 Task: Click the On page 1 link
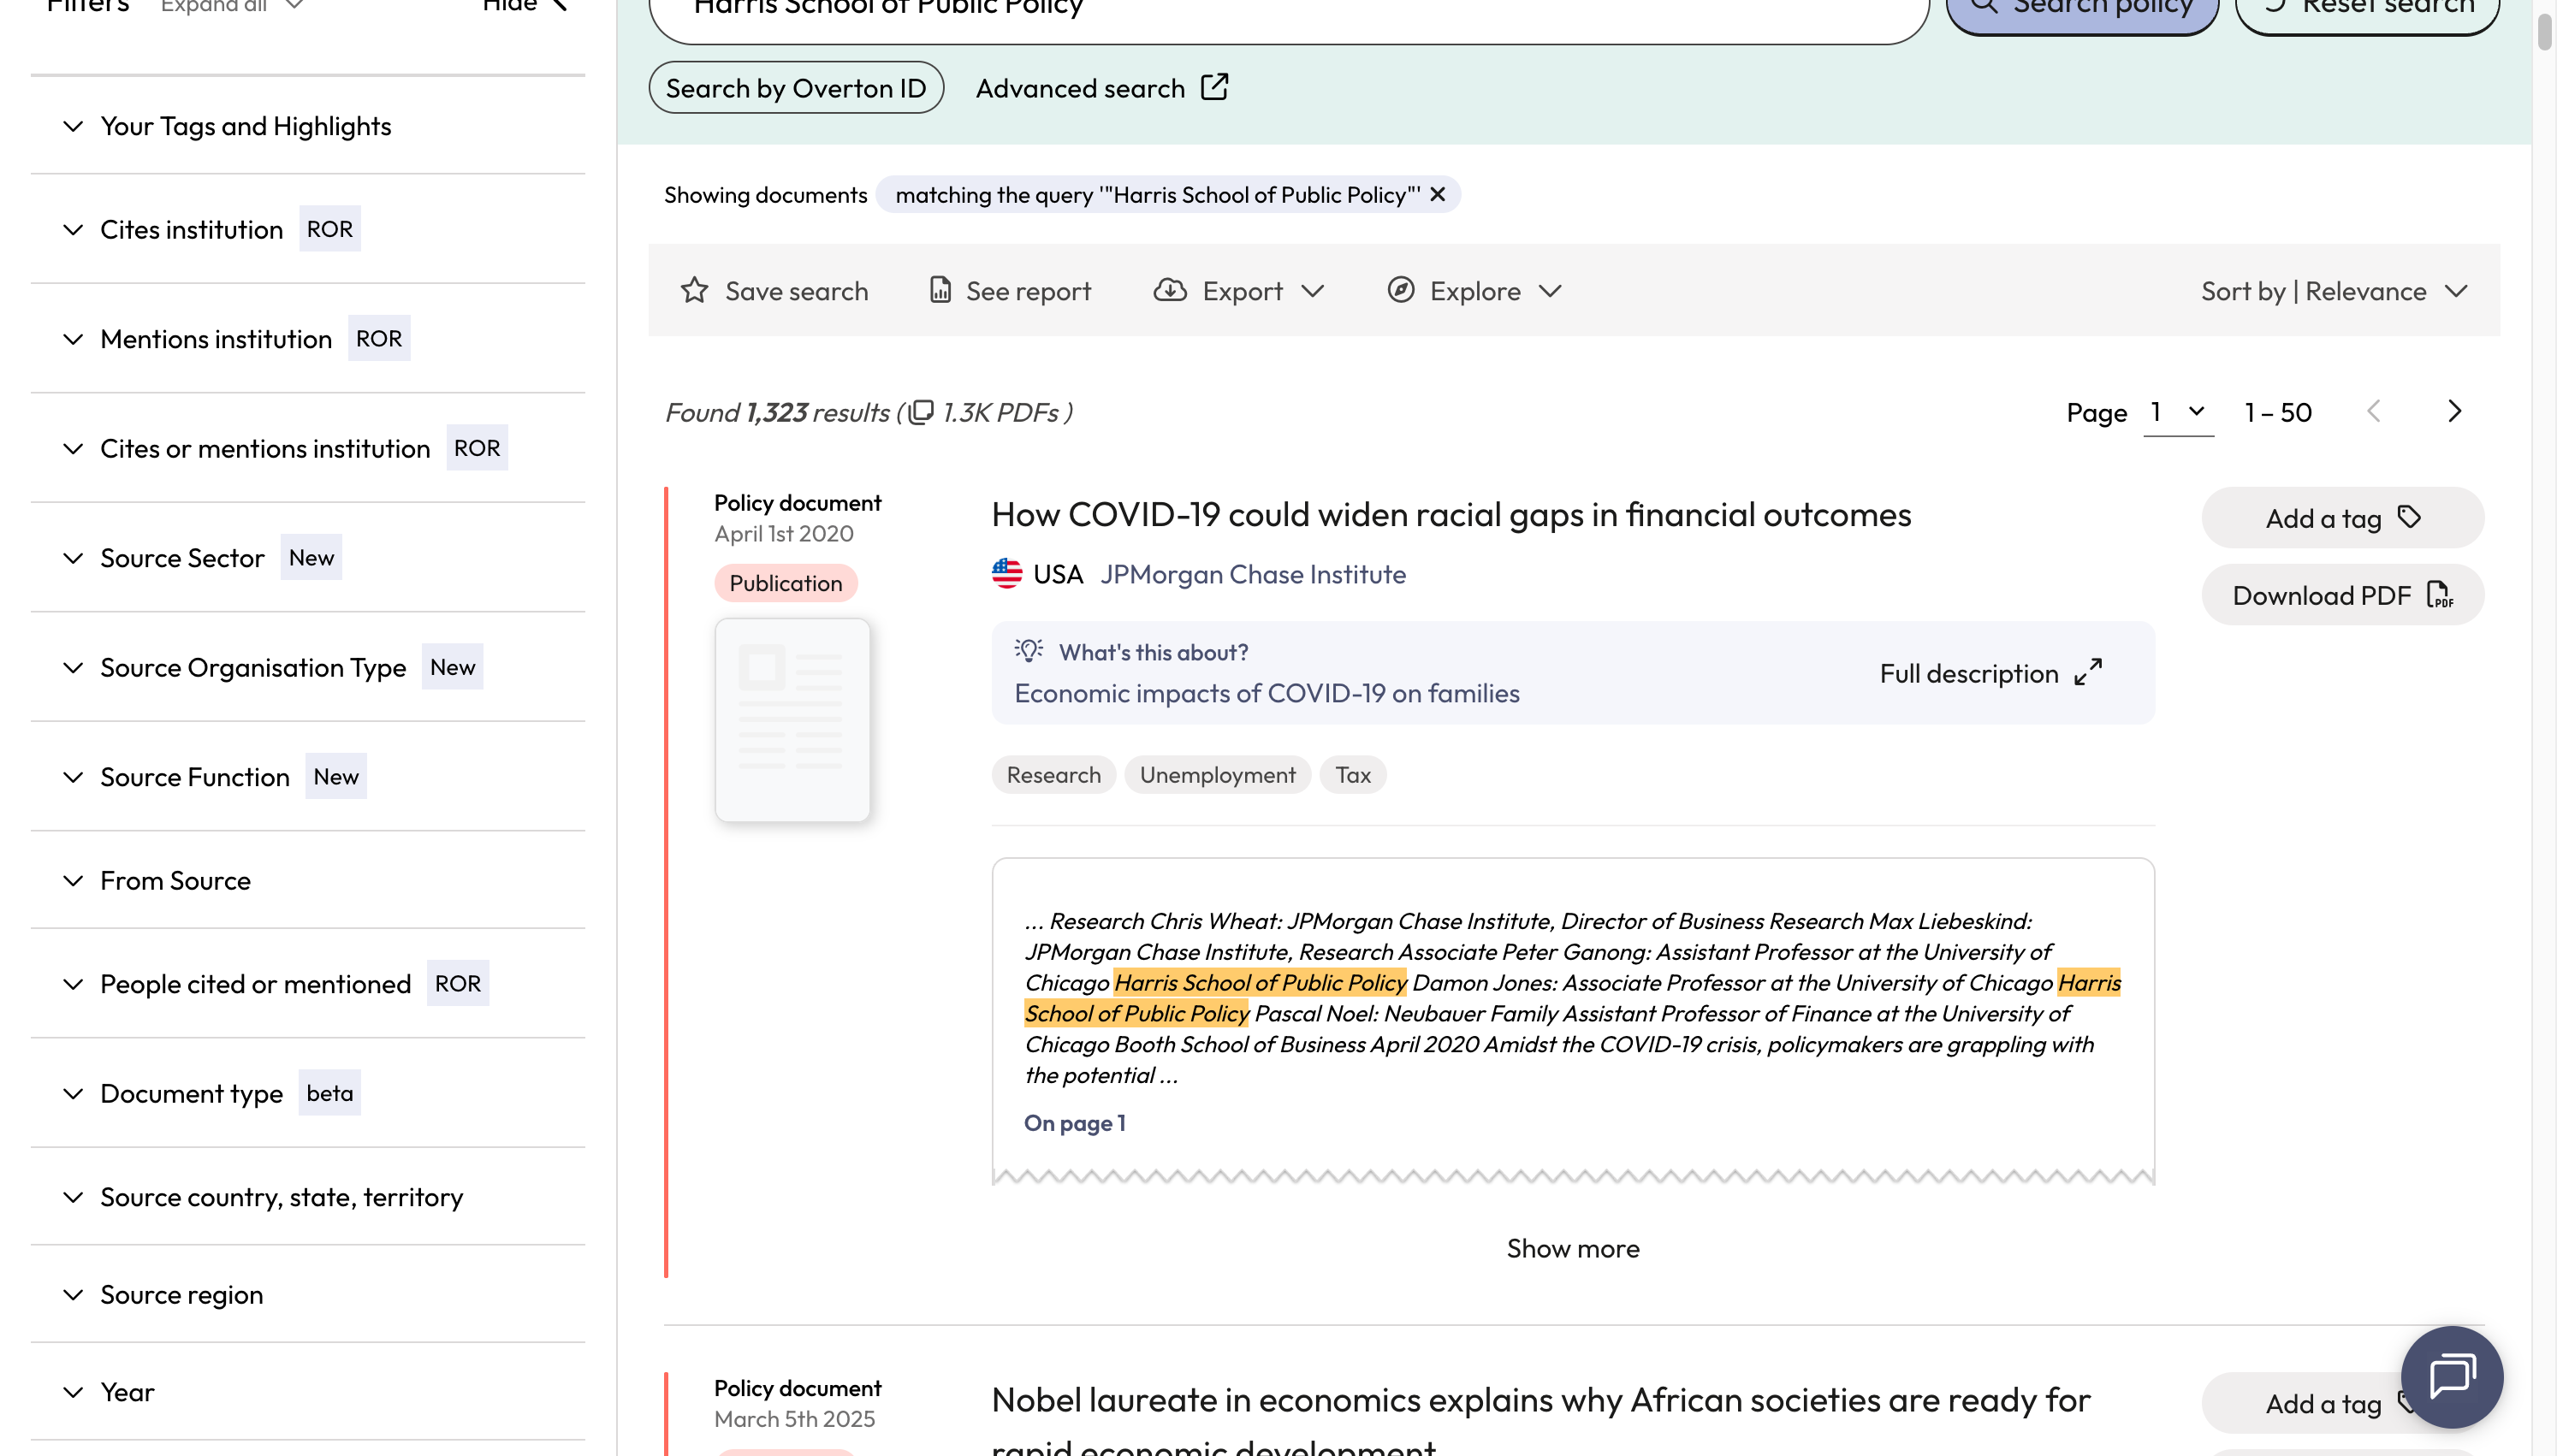tap(1074, 1122)
